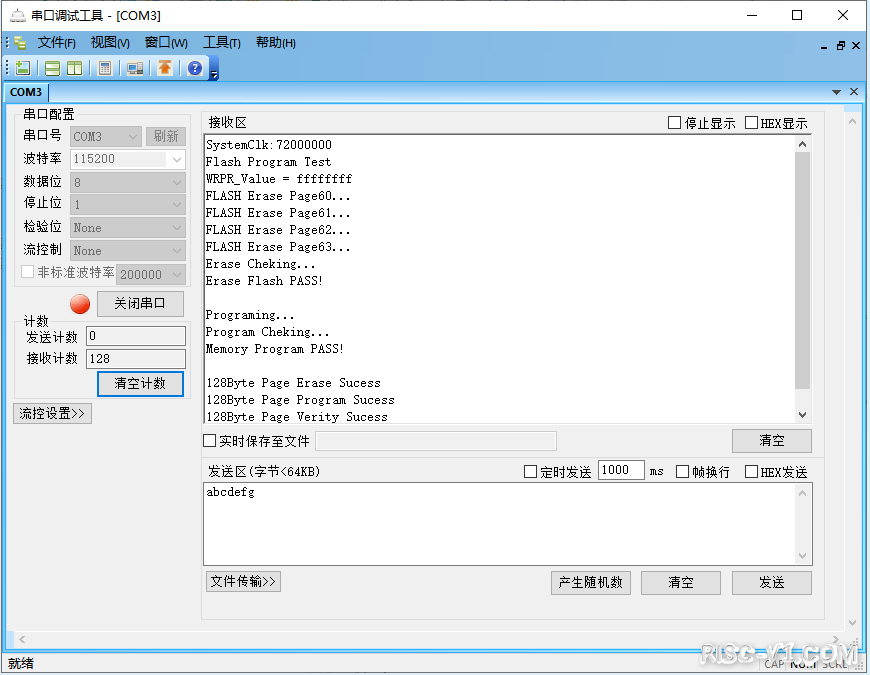Click the receive area scrollbar thumb
The image size is (870, 675).
click(802, 271)
